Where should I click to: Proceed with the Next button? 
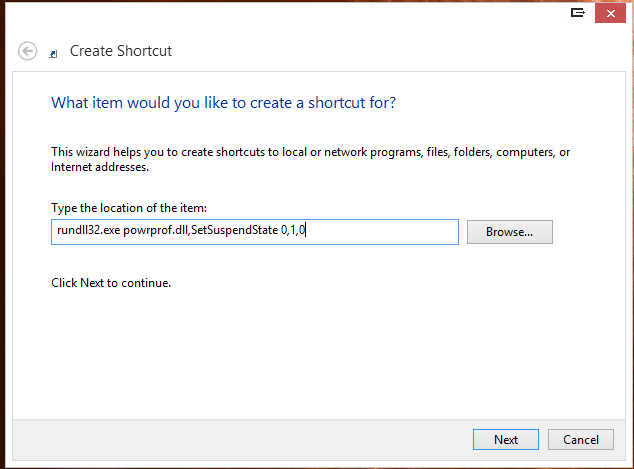coord(506,439)
